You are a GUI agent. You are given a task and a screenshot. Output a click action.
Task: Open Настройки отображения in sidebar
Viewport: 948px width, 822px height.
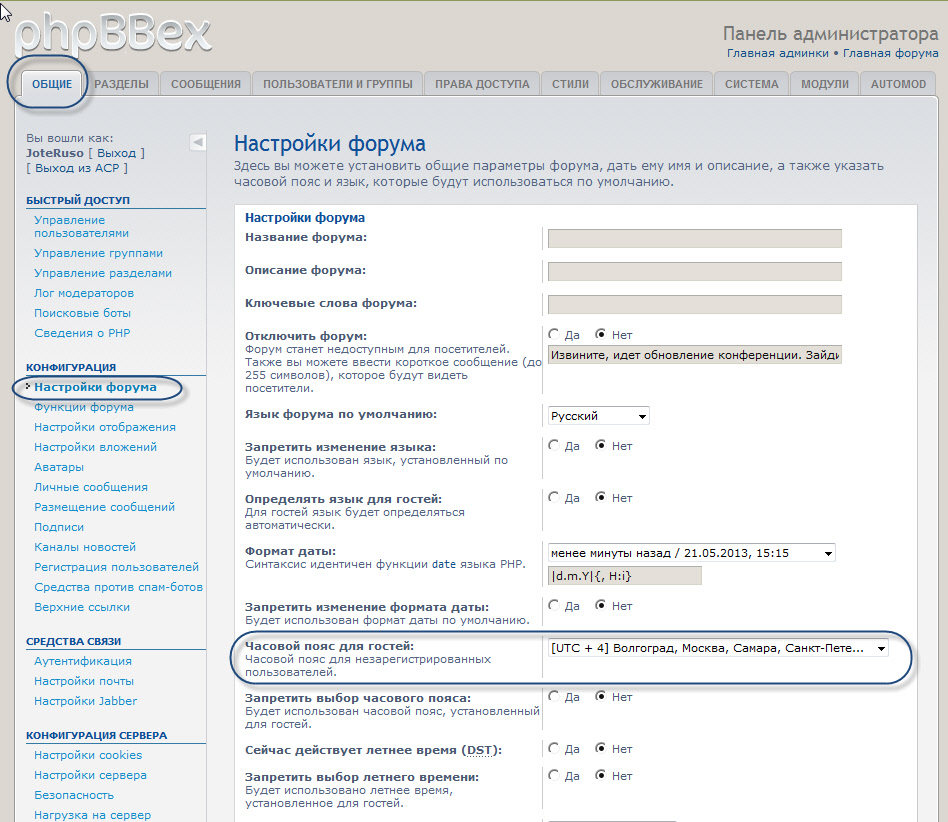[105, 427]
